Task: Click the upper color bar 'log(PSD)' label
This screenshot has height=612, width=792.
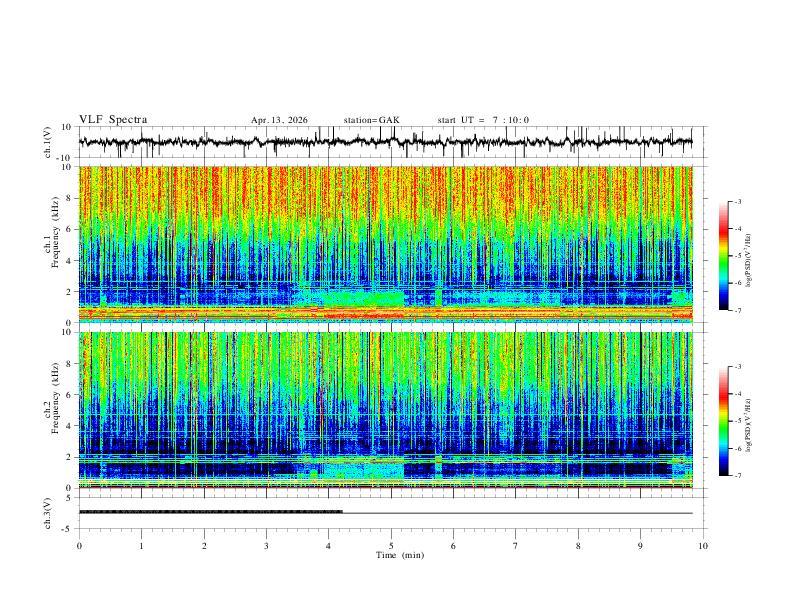Action: pos(748,261)
